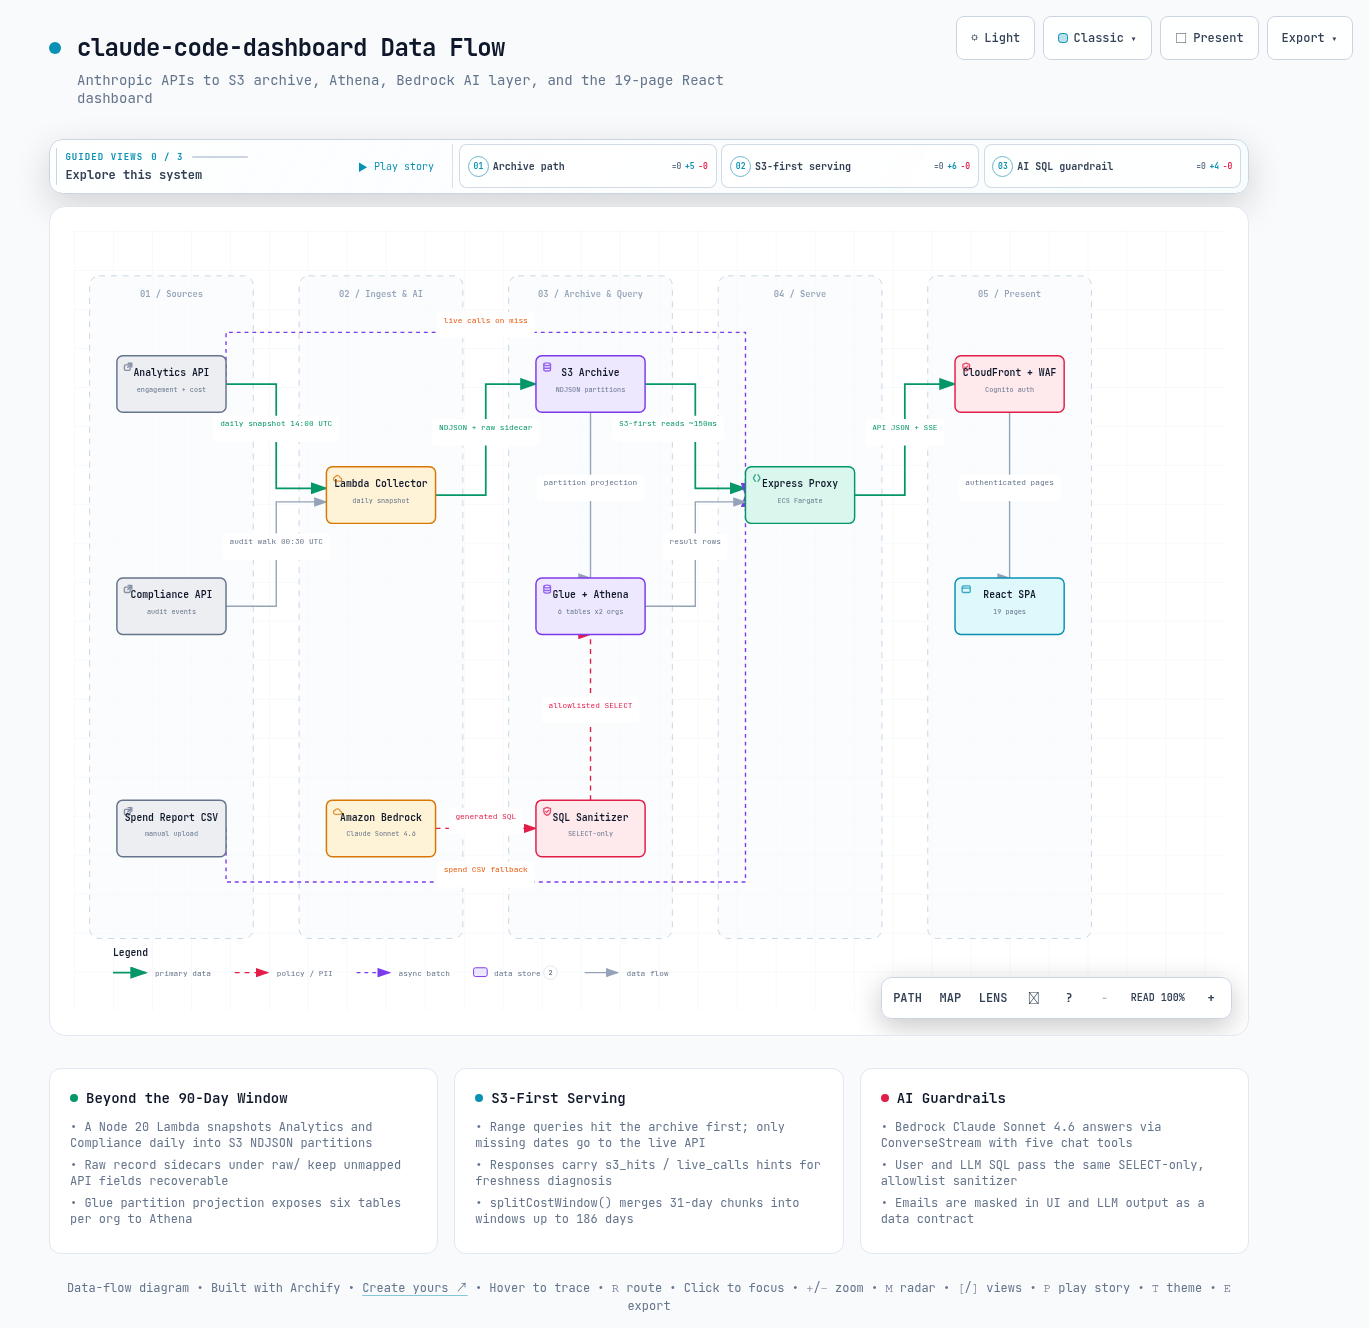
Task: Click the 'NDJSON + raw sidecar' edge label
Action: click(486, 428)
